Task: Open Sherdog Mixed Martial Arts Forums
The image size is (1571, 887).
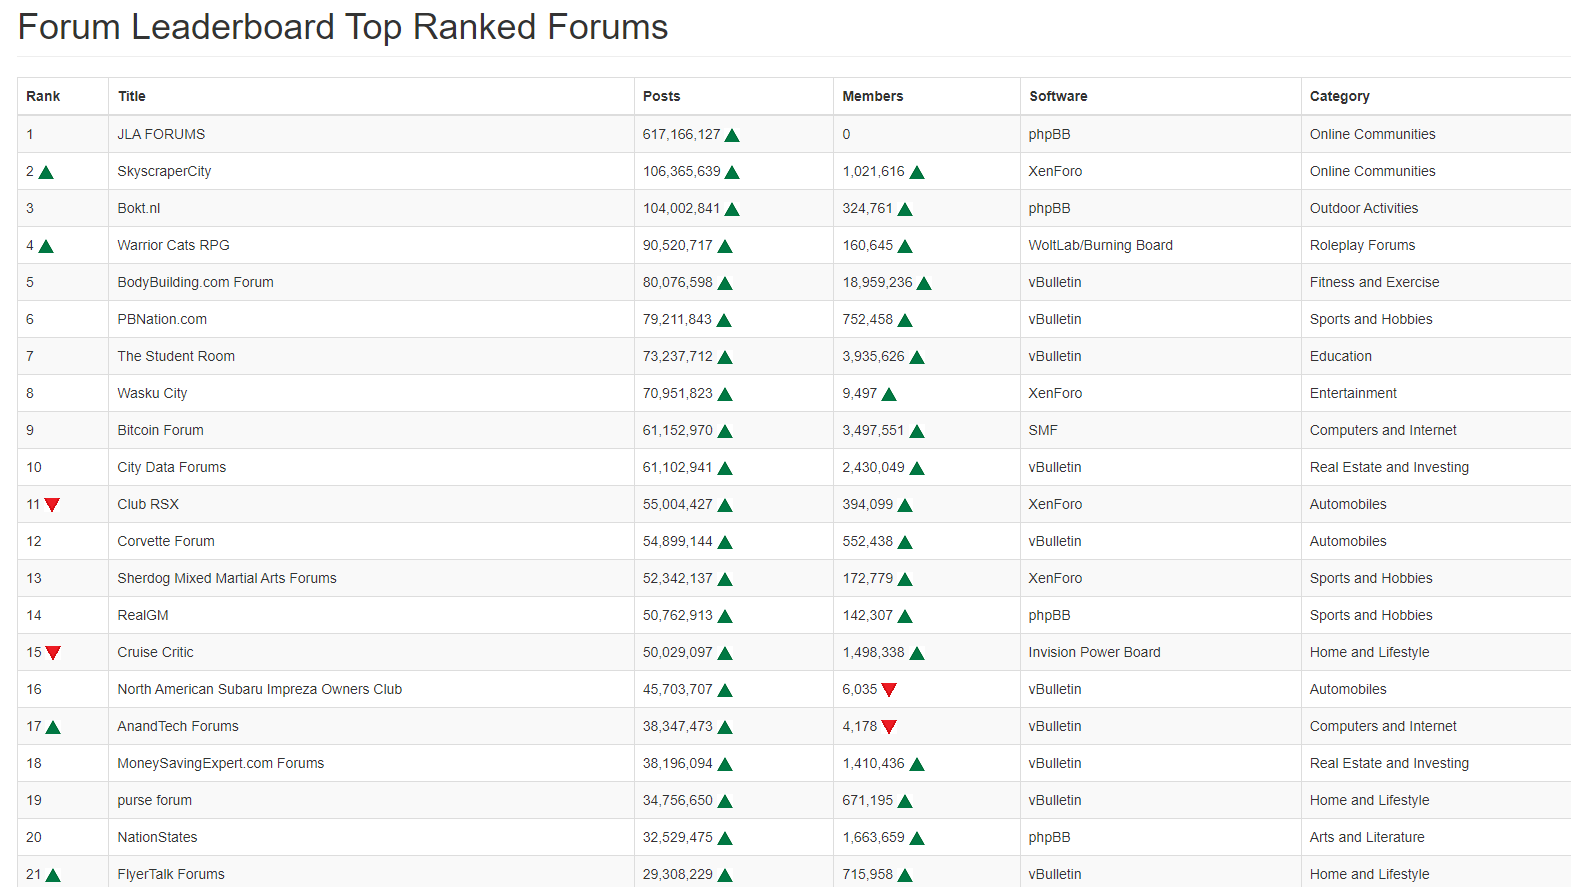Action: [227, 578]
